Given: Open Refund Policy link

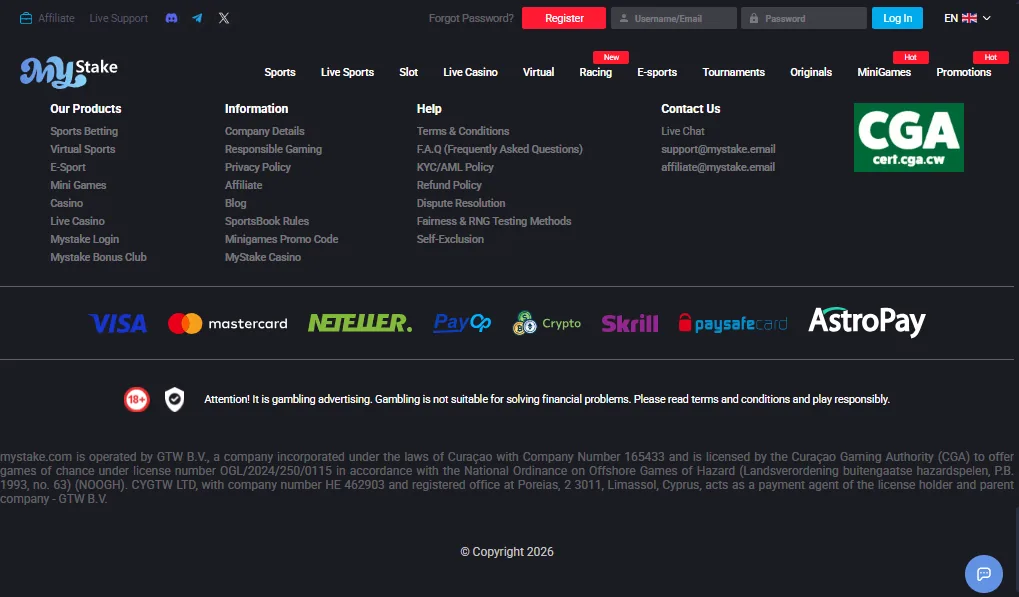Looking at the screenshot, I should (449, 185).
